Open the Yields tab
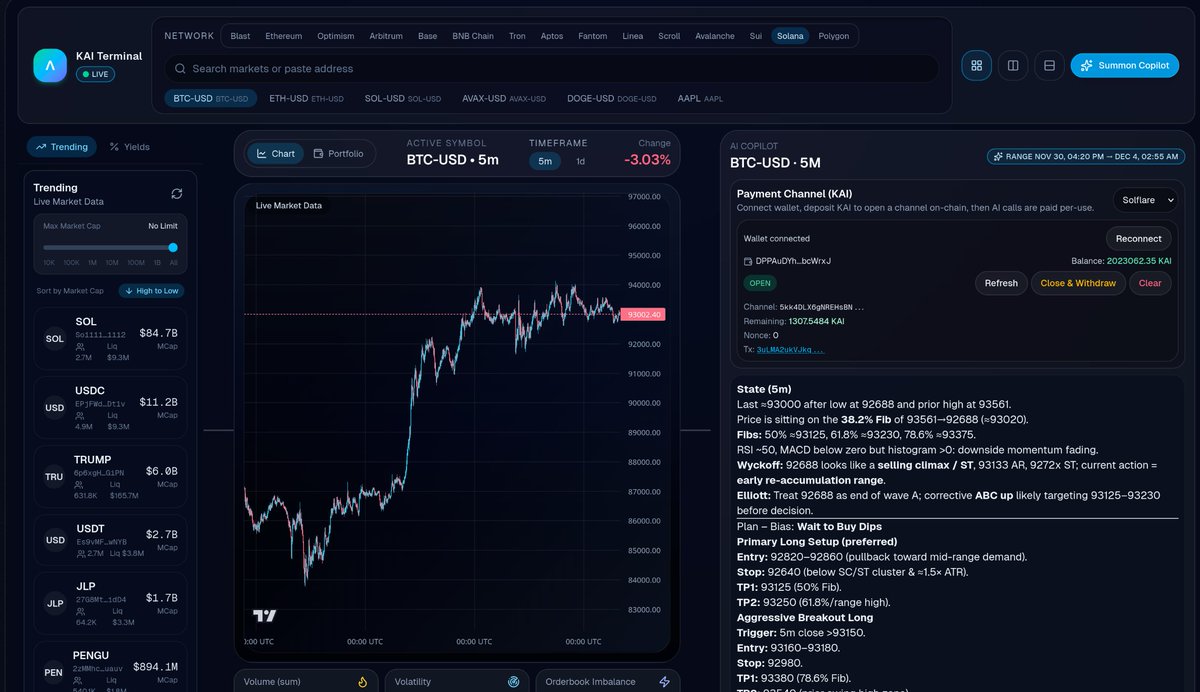This screenshot has height=692, width=1200. pos(130,147)
